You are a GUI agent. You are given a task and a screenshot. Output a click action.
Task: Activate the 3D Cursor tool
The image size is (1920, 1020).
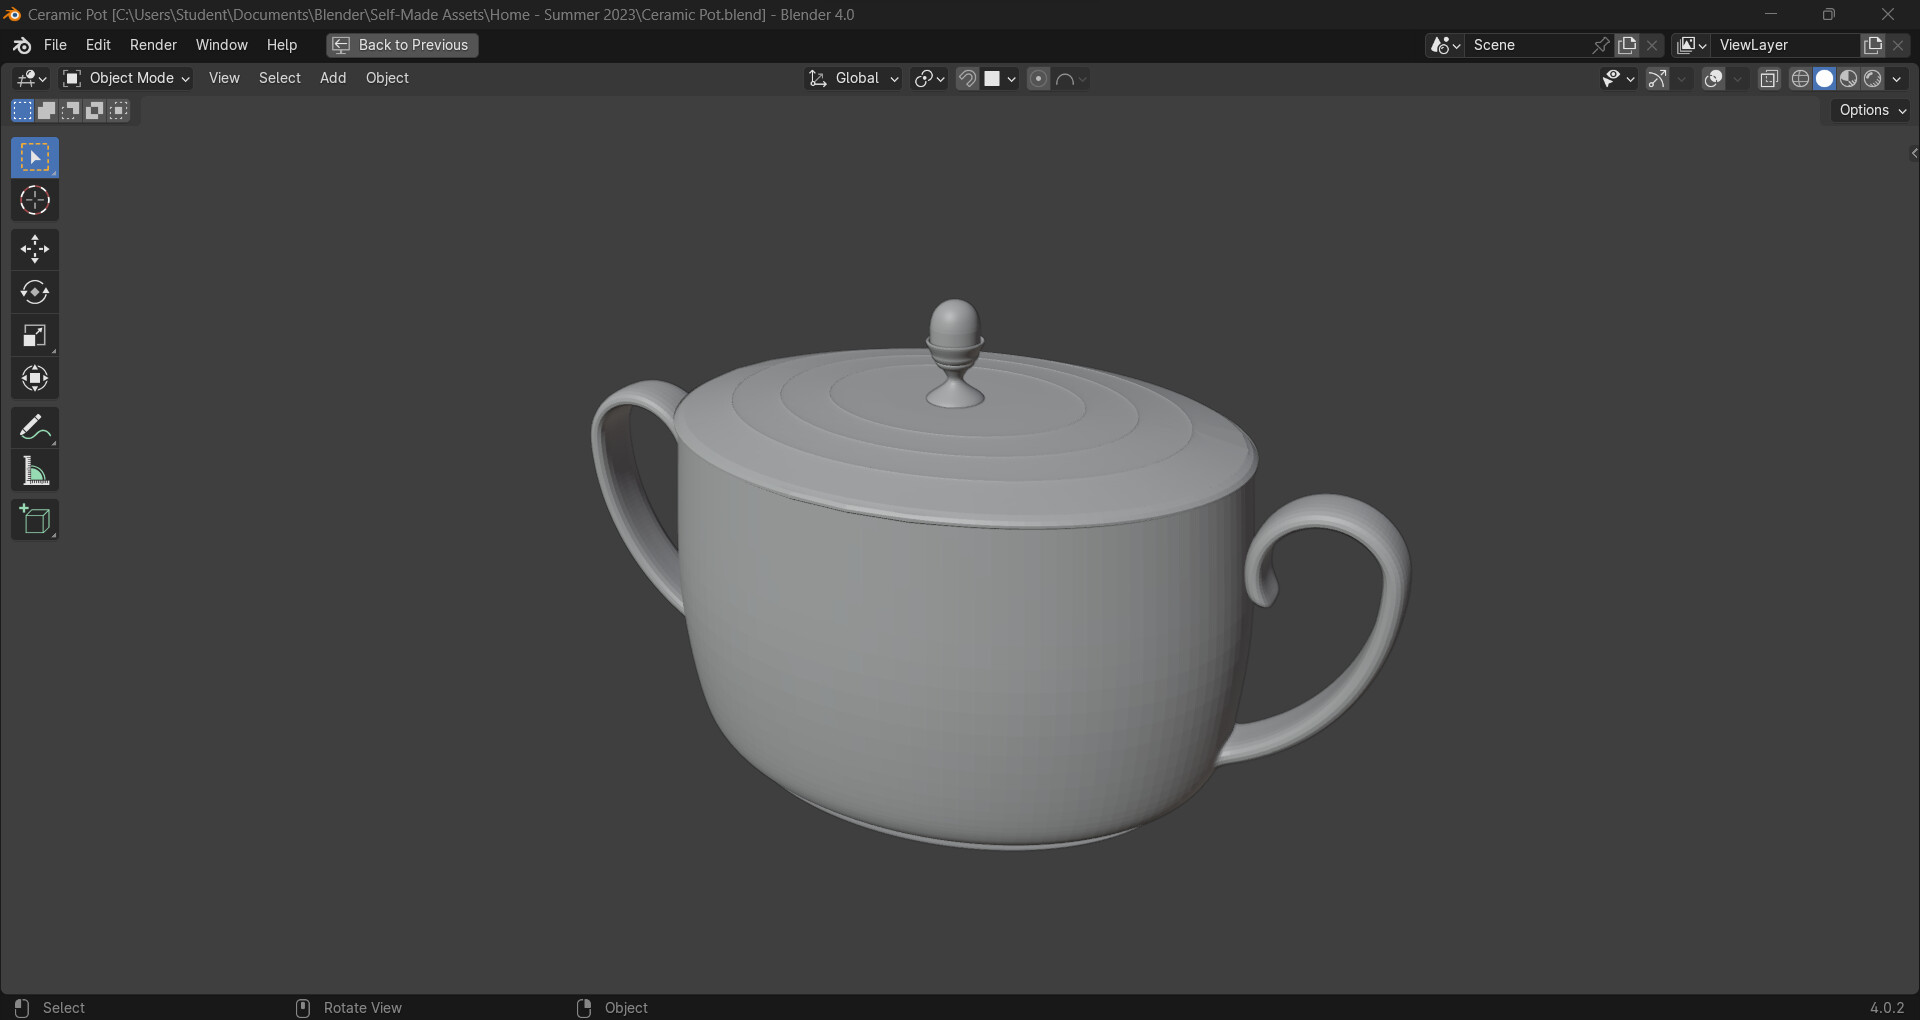35,200
